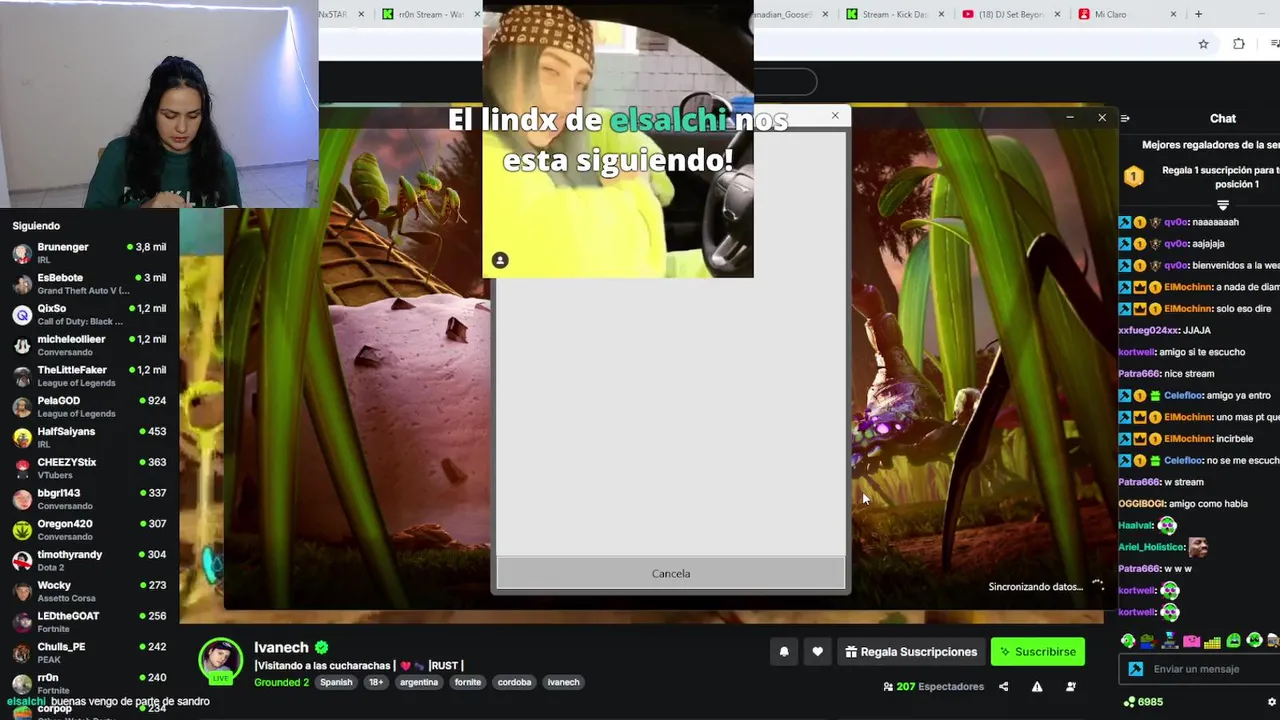Open TheLittleFaker channel in sidebar

(x=90, y=376)
